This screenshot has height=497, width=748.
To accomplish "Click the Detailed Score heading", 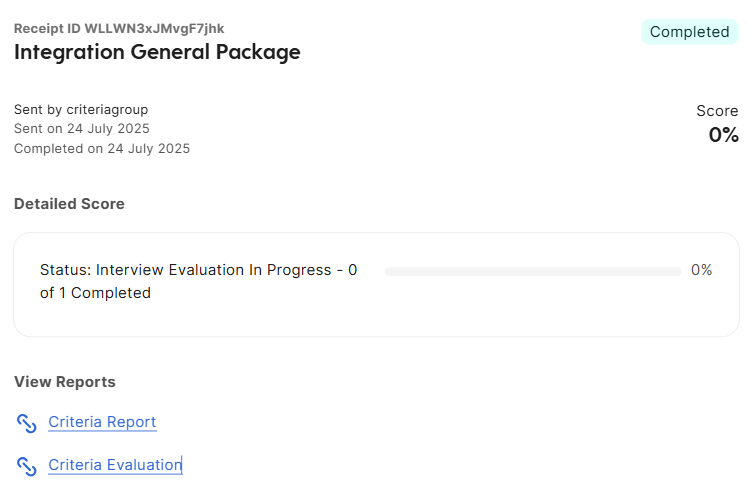I will (69, 204).
